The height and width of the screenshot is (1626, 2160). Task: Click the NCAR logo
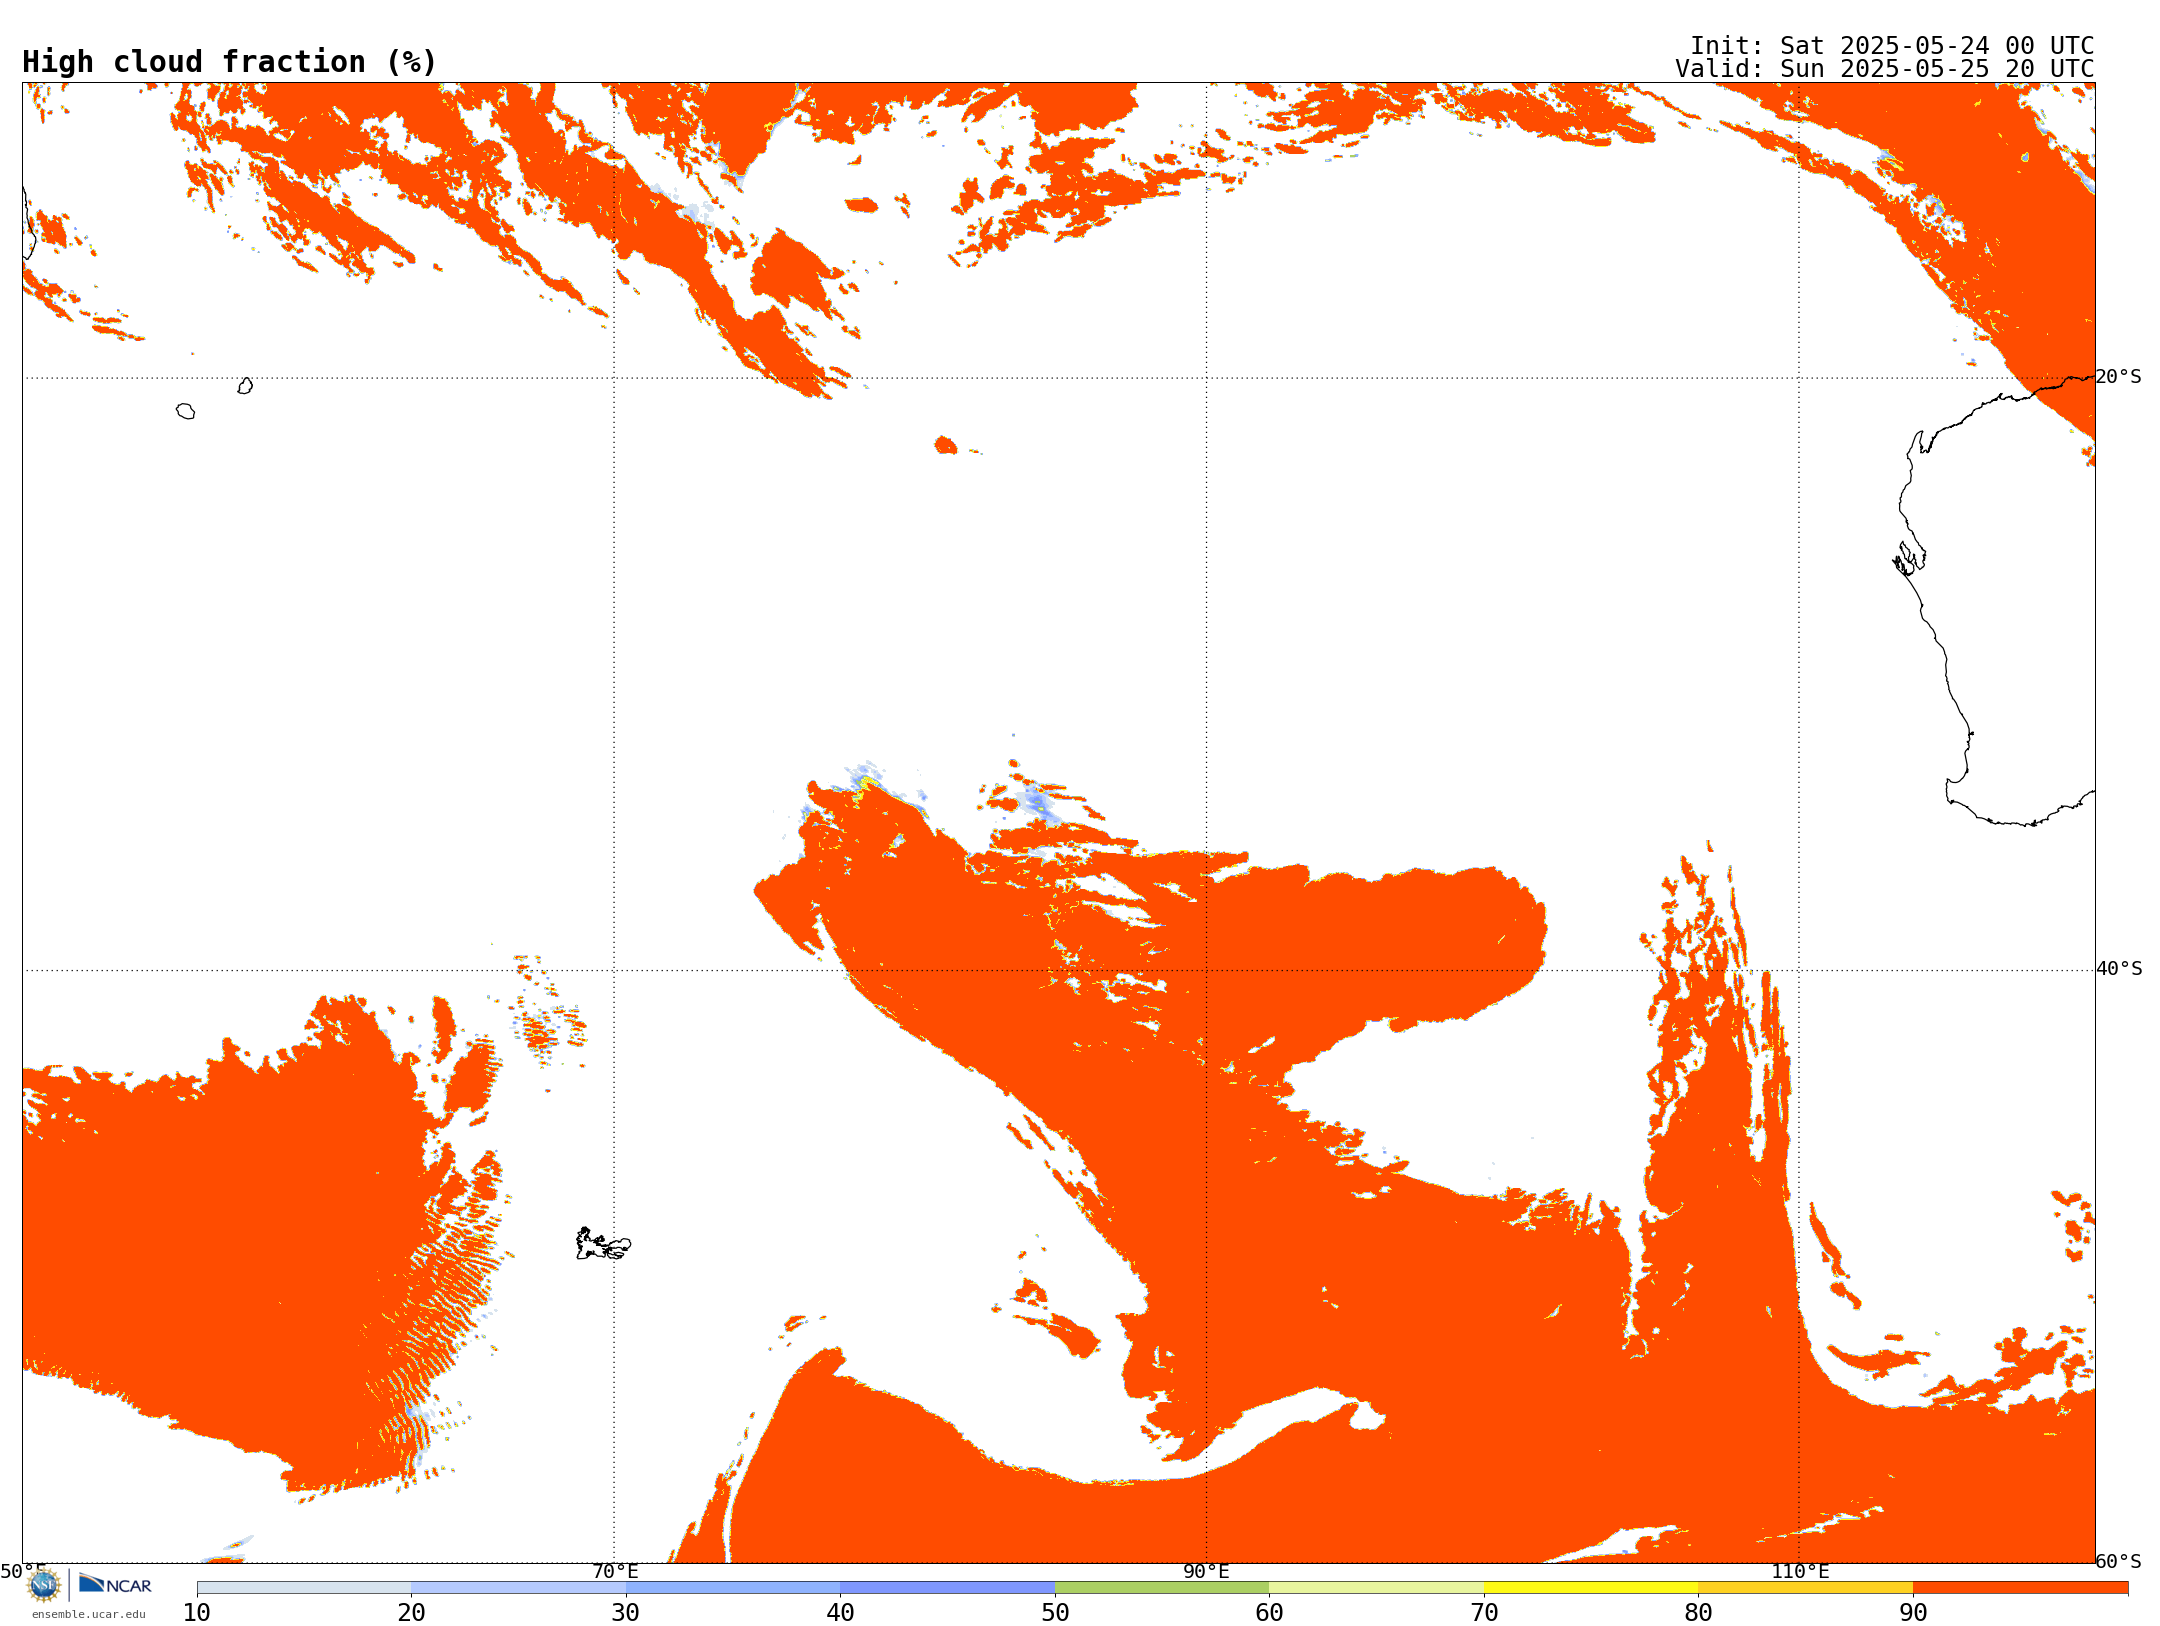point(115,1584)
